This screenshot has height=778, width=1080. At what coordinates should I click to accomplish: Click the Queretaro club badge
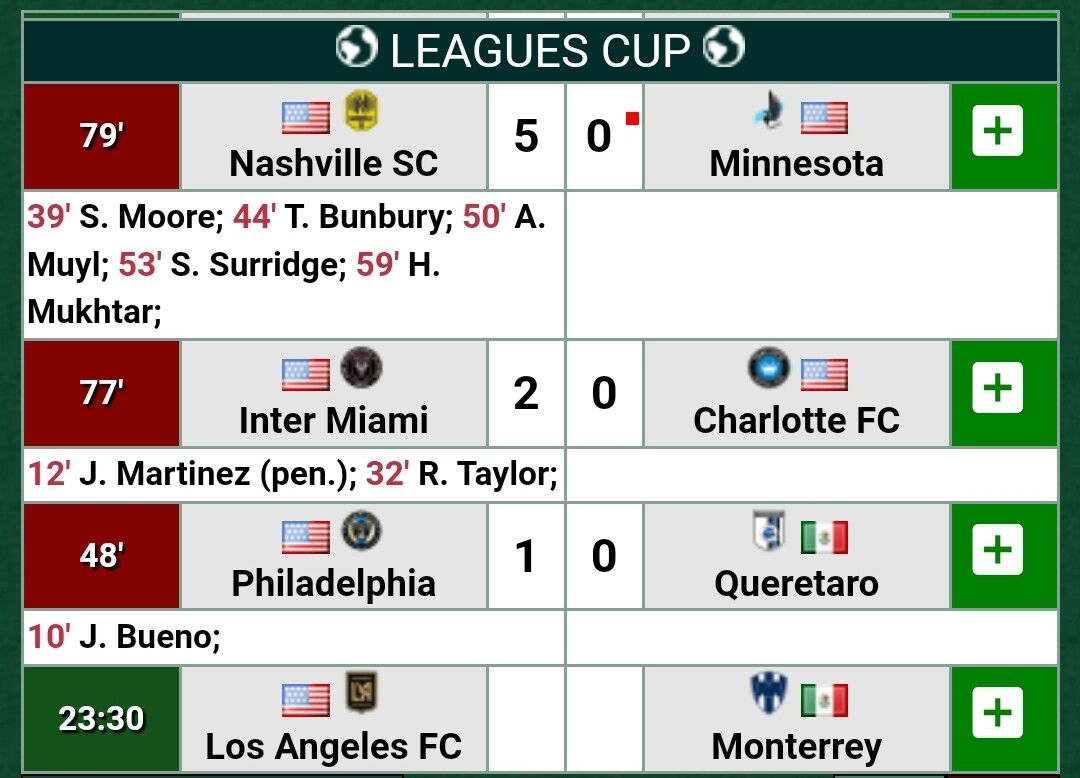click(769, 531)
